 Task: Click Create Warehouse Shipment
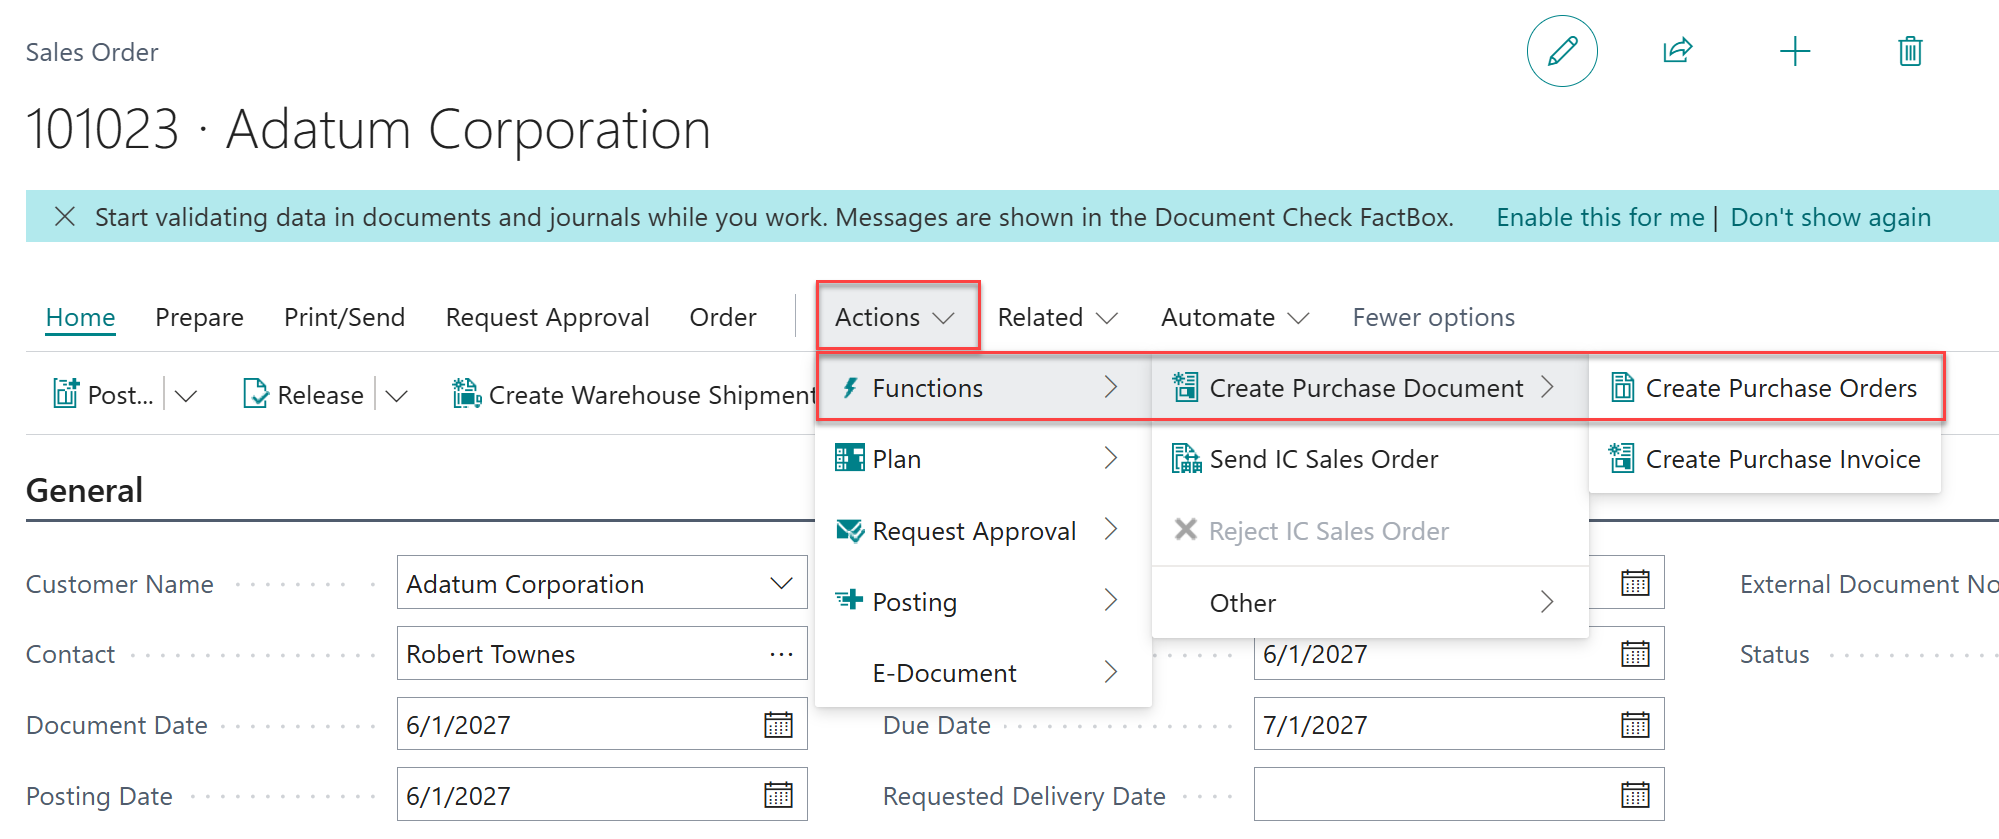634,394
